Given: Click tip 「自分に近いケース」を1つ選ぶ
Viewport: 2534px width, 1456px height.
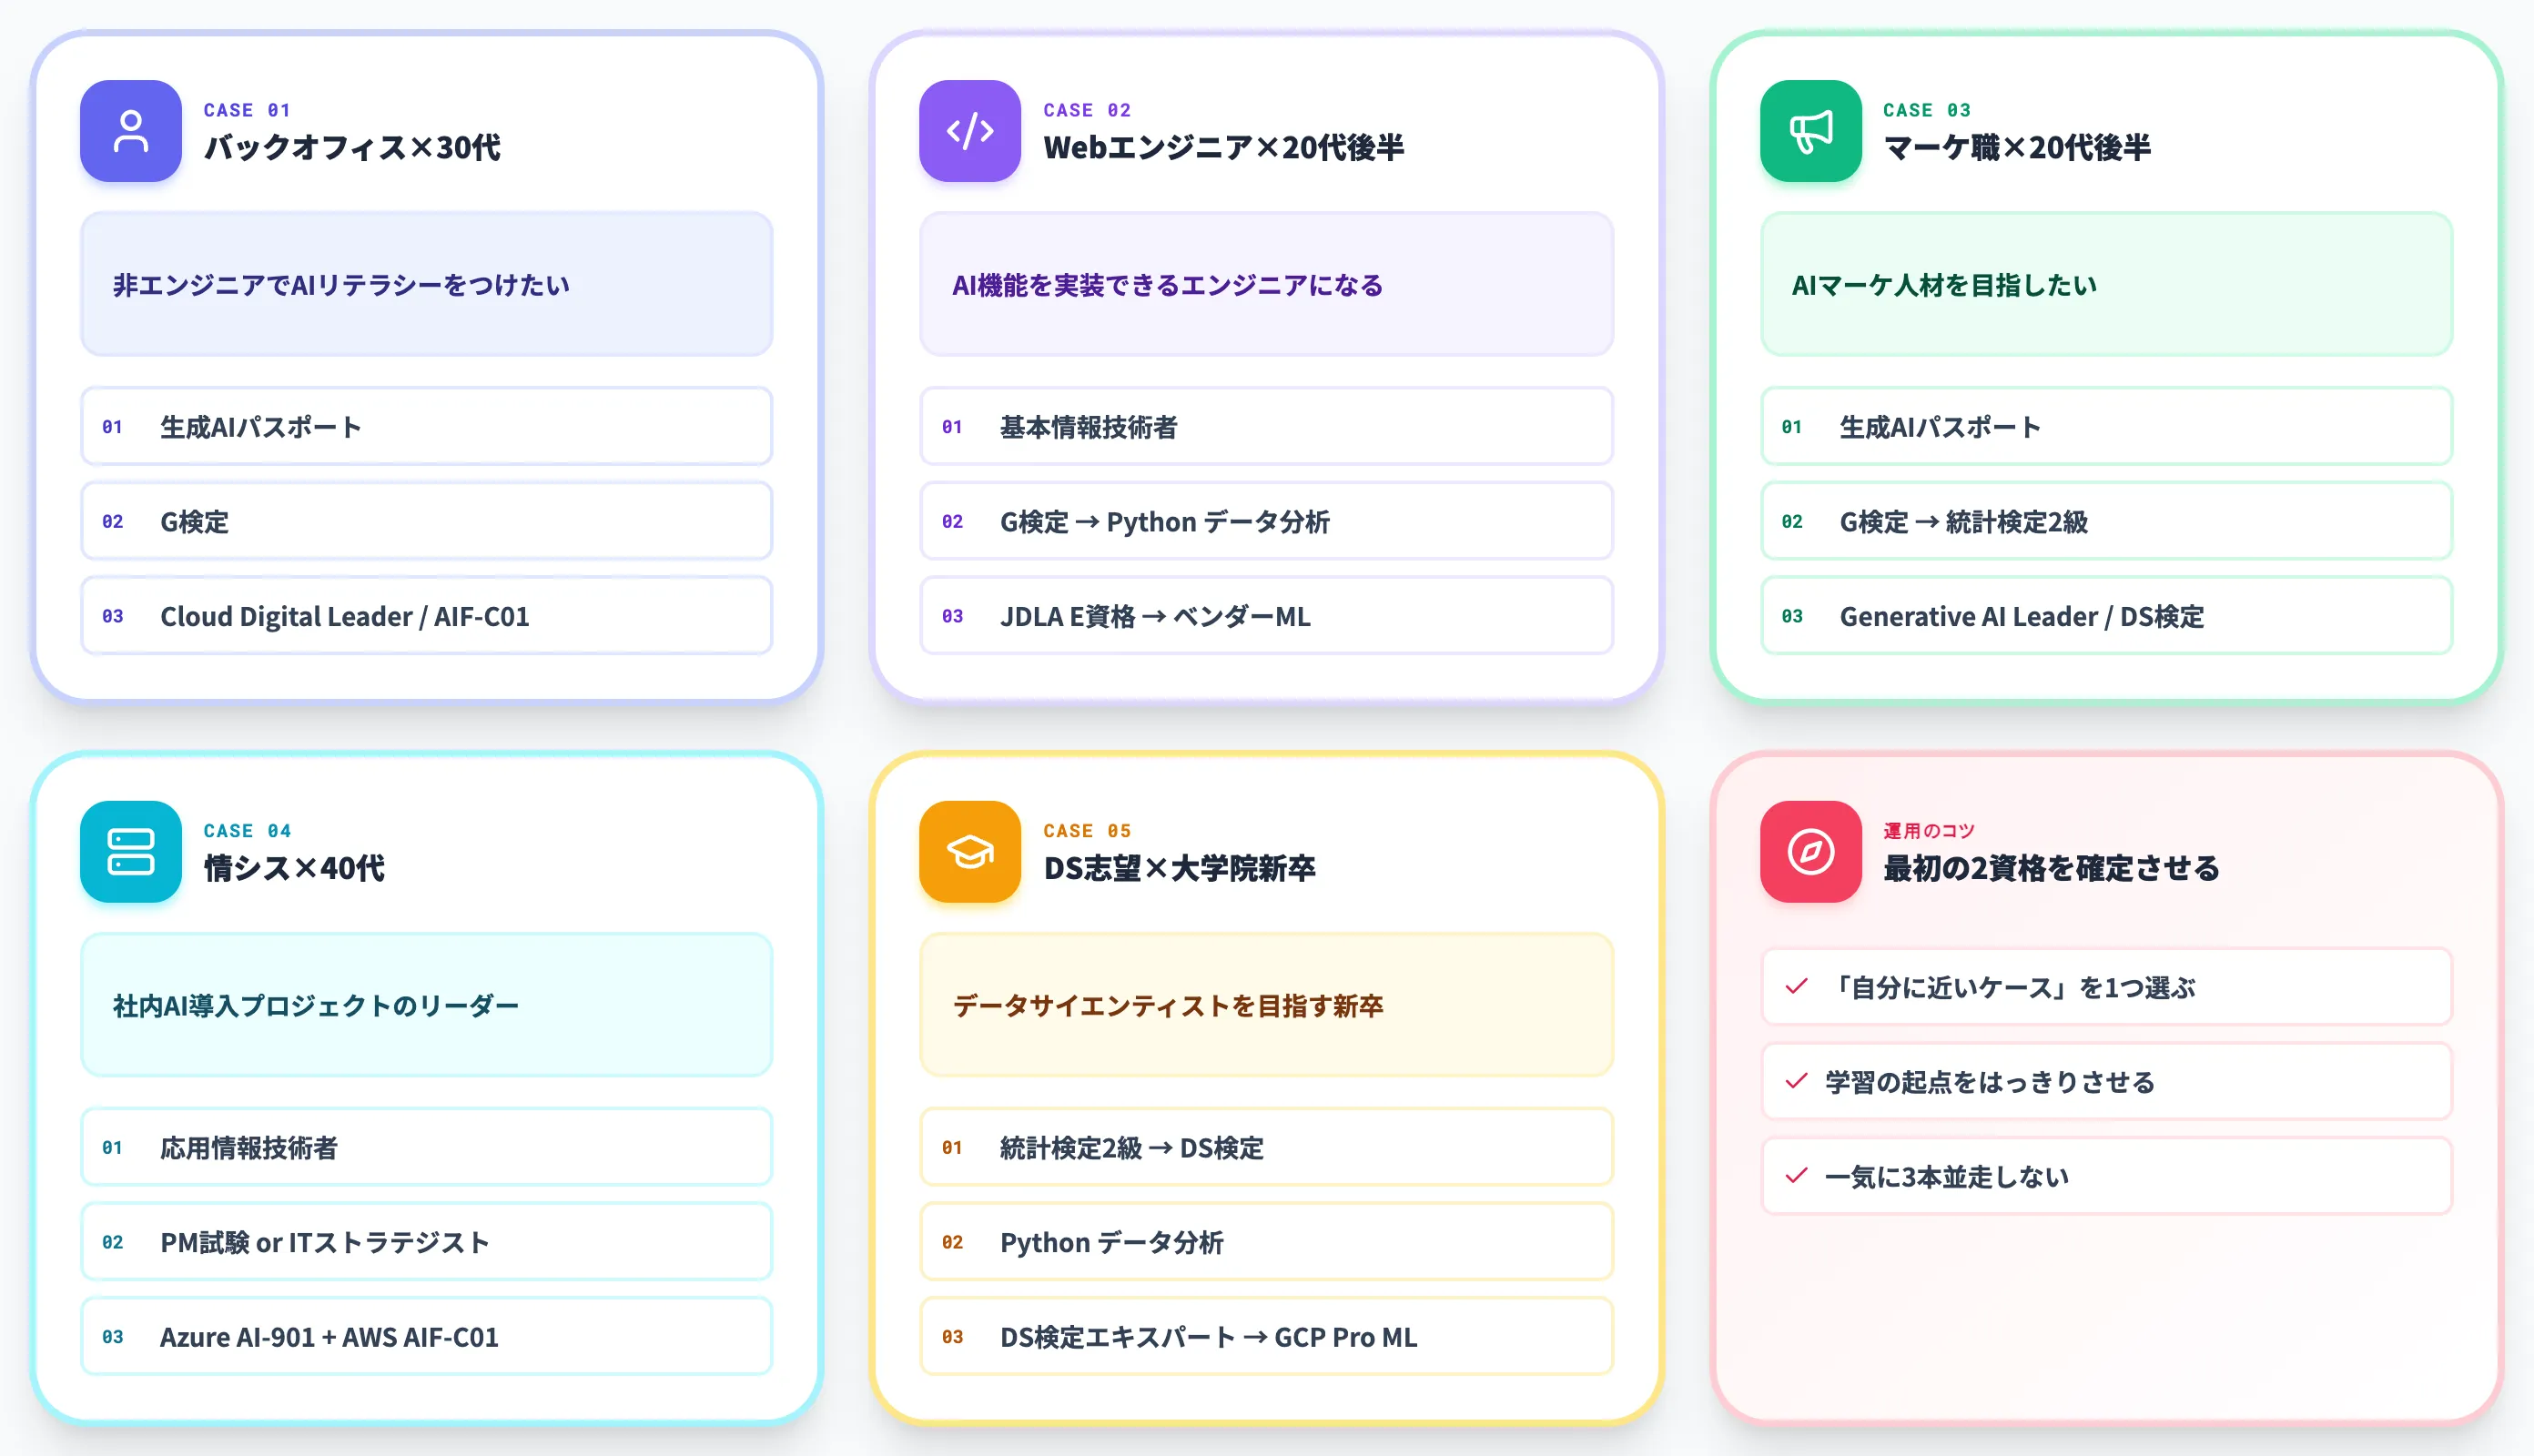Looking at the screenshot, I should (2106, 987).
